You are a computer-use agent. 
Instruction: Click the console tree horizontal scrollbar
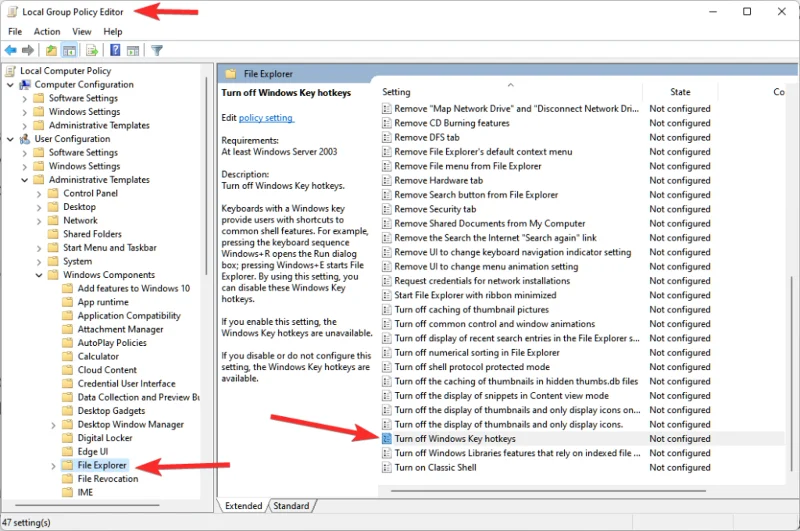point(87,505)
